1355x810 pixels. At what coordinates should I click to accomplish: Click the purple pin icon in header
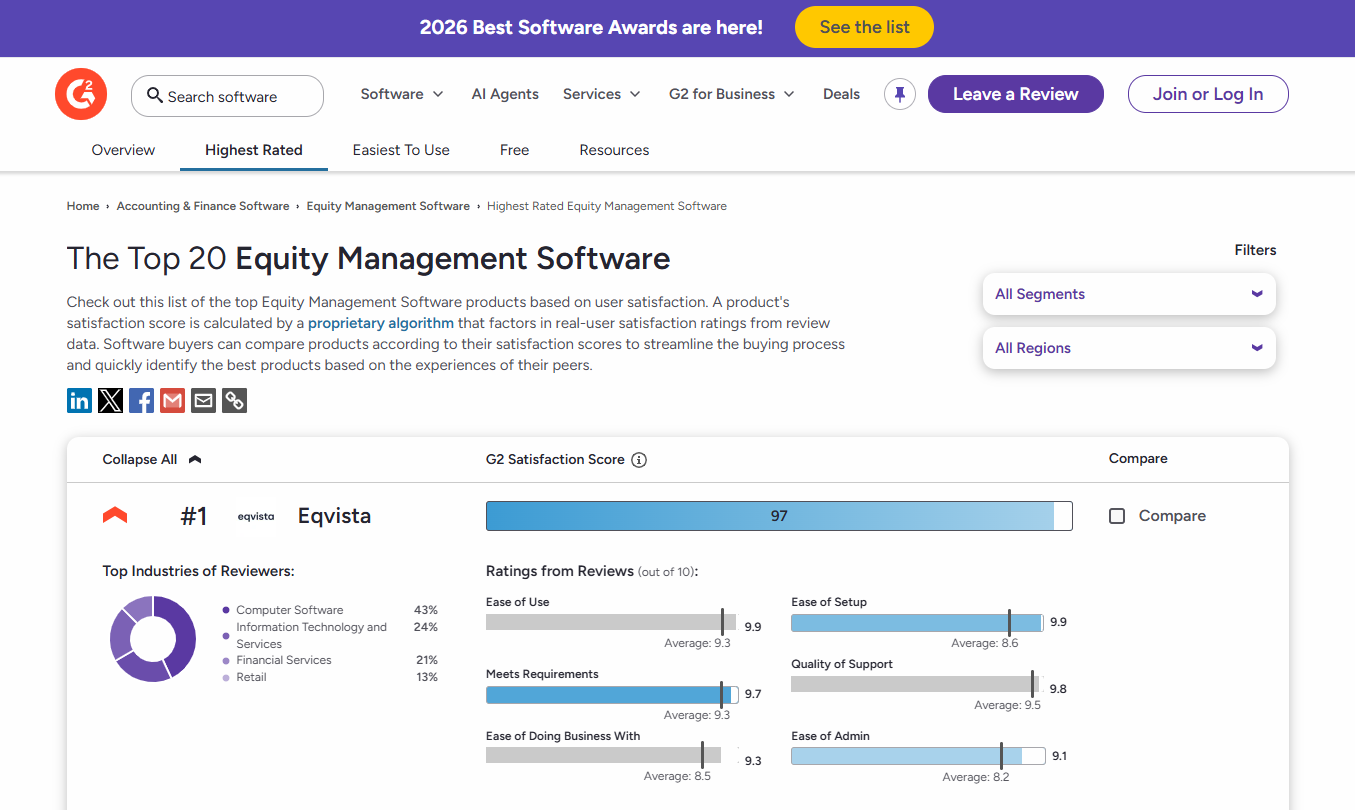coord(900,94)
